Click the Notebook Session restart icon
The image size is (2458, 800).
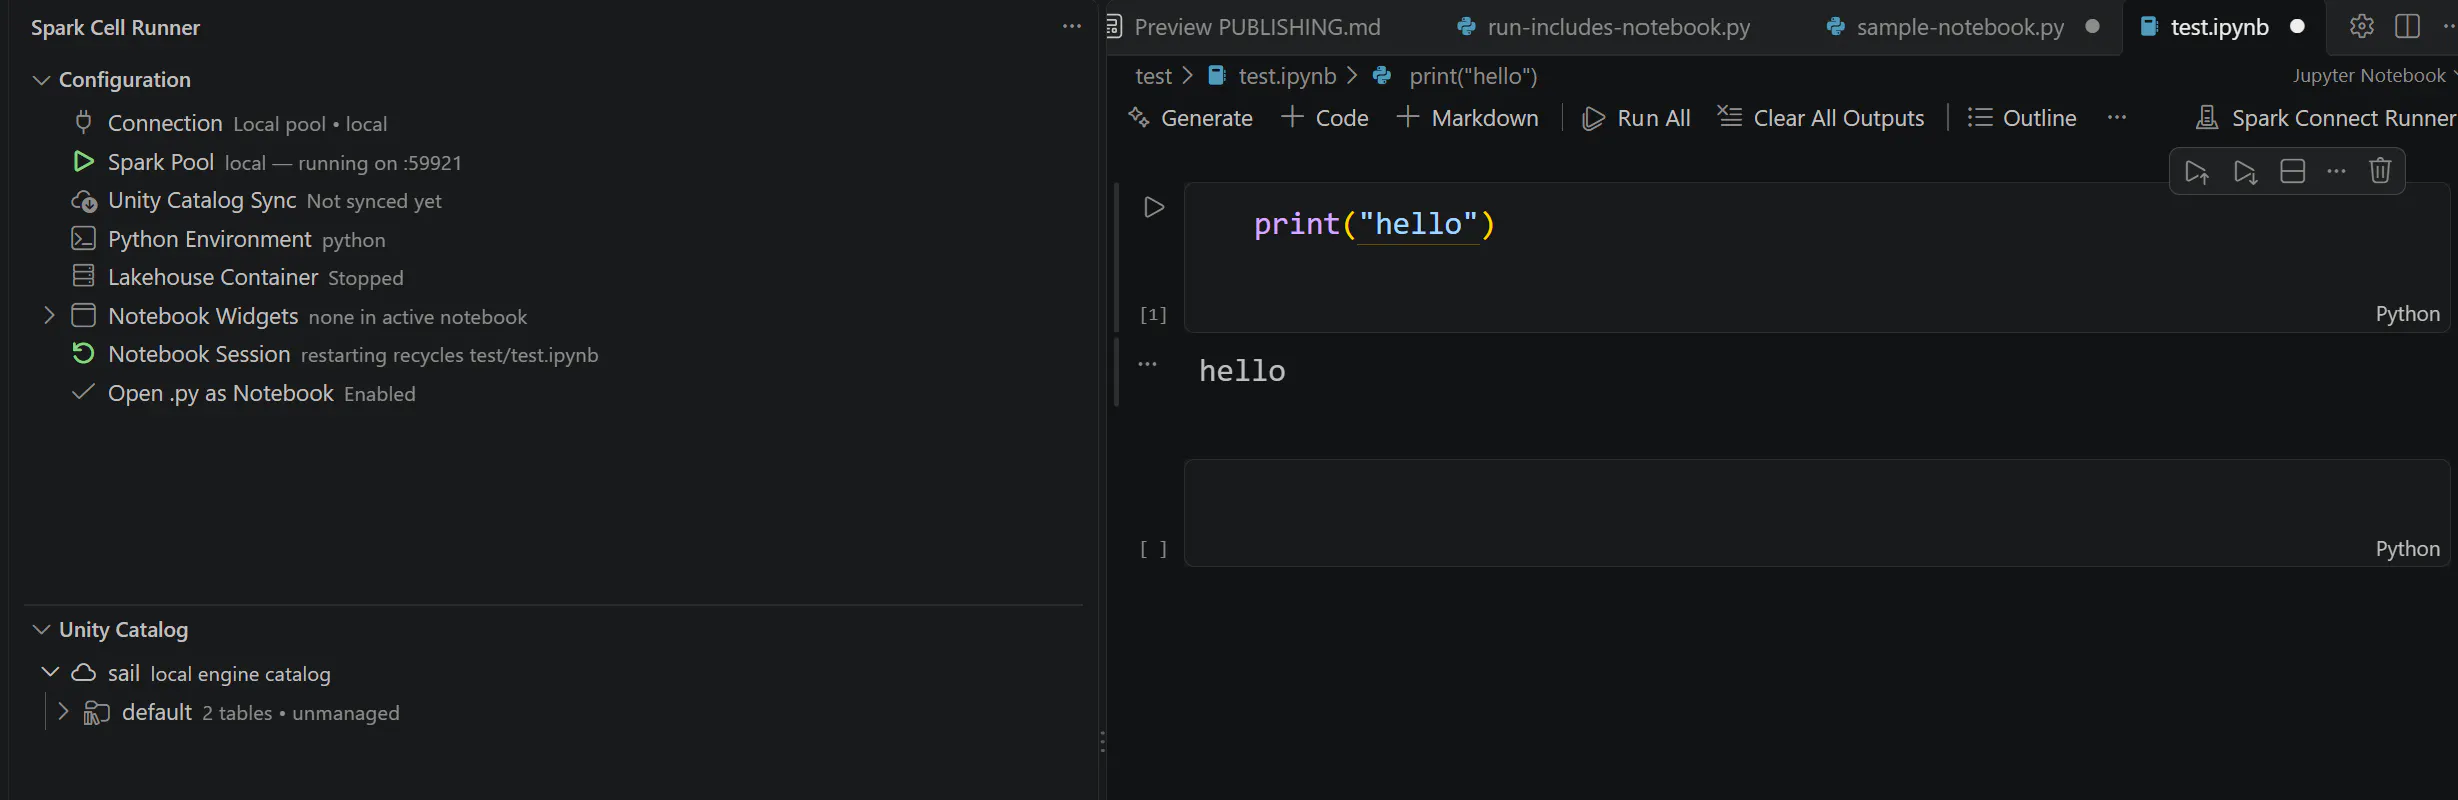84,353
